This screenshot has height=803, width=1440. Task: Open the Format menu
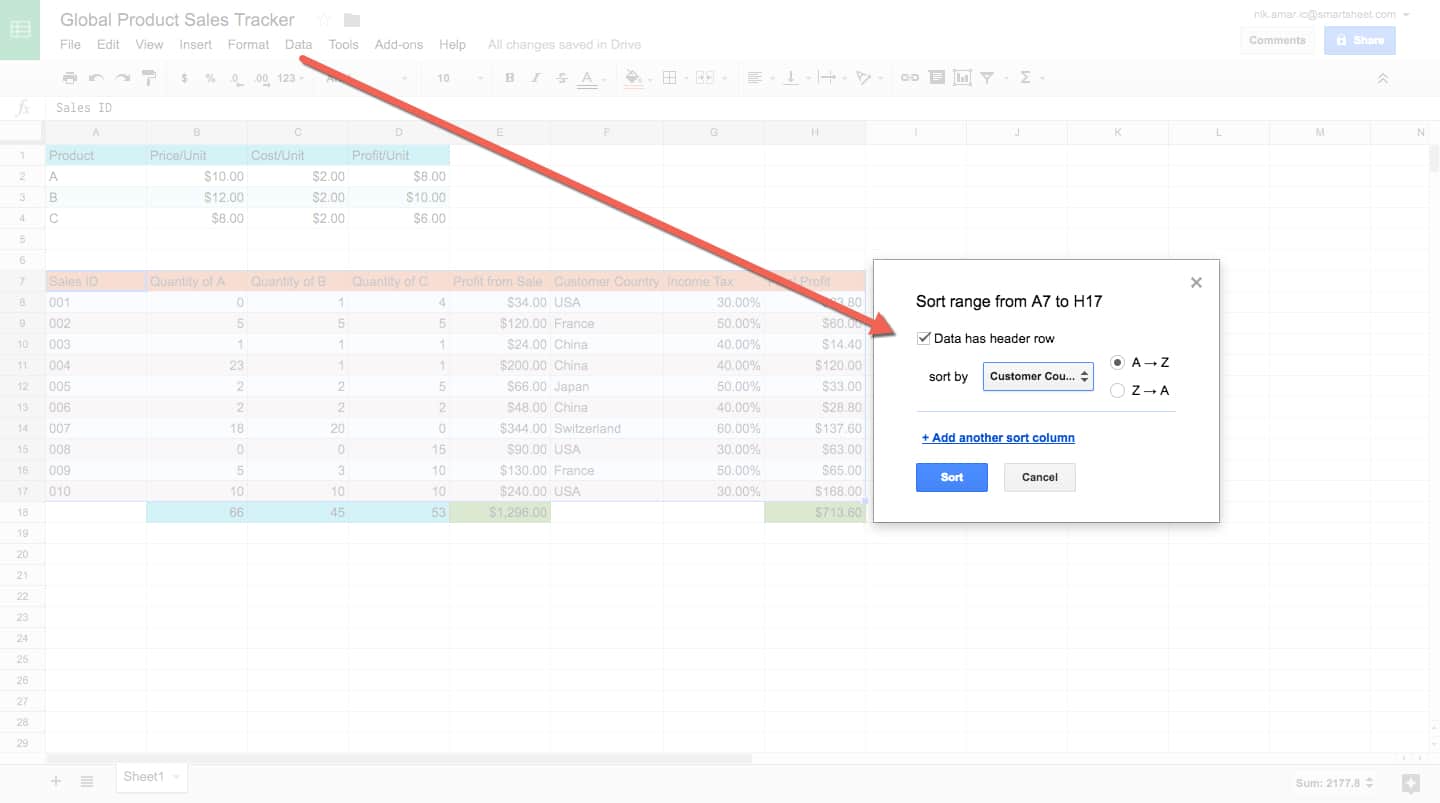[x=248, y=44]
